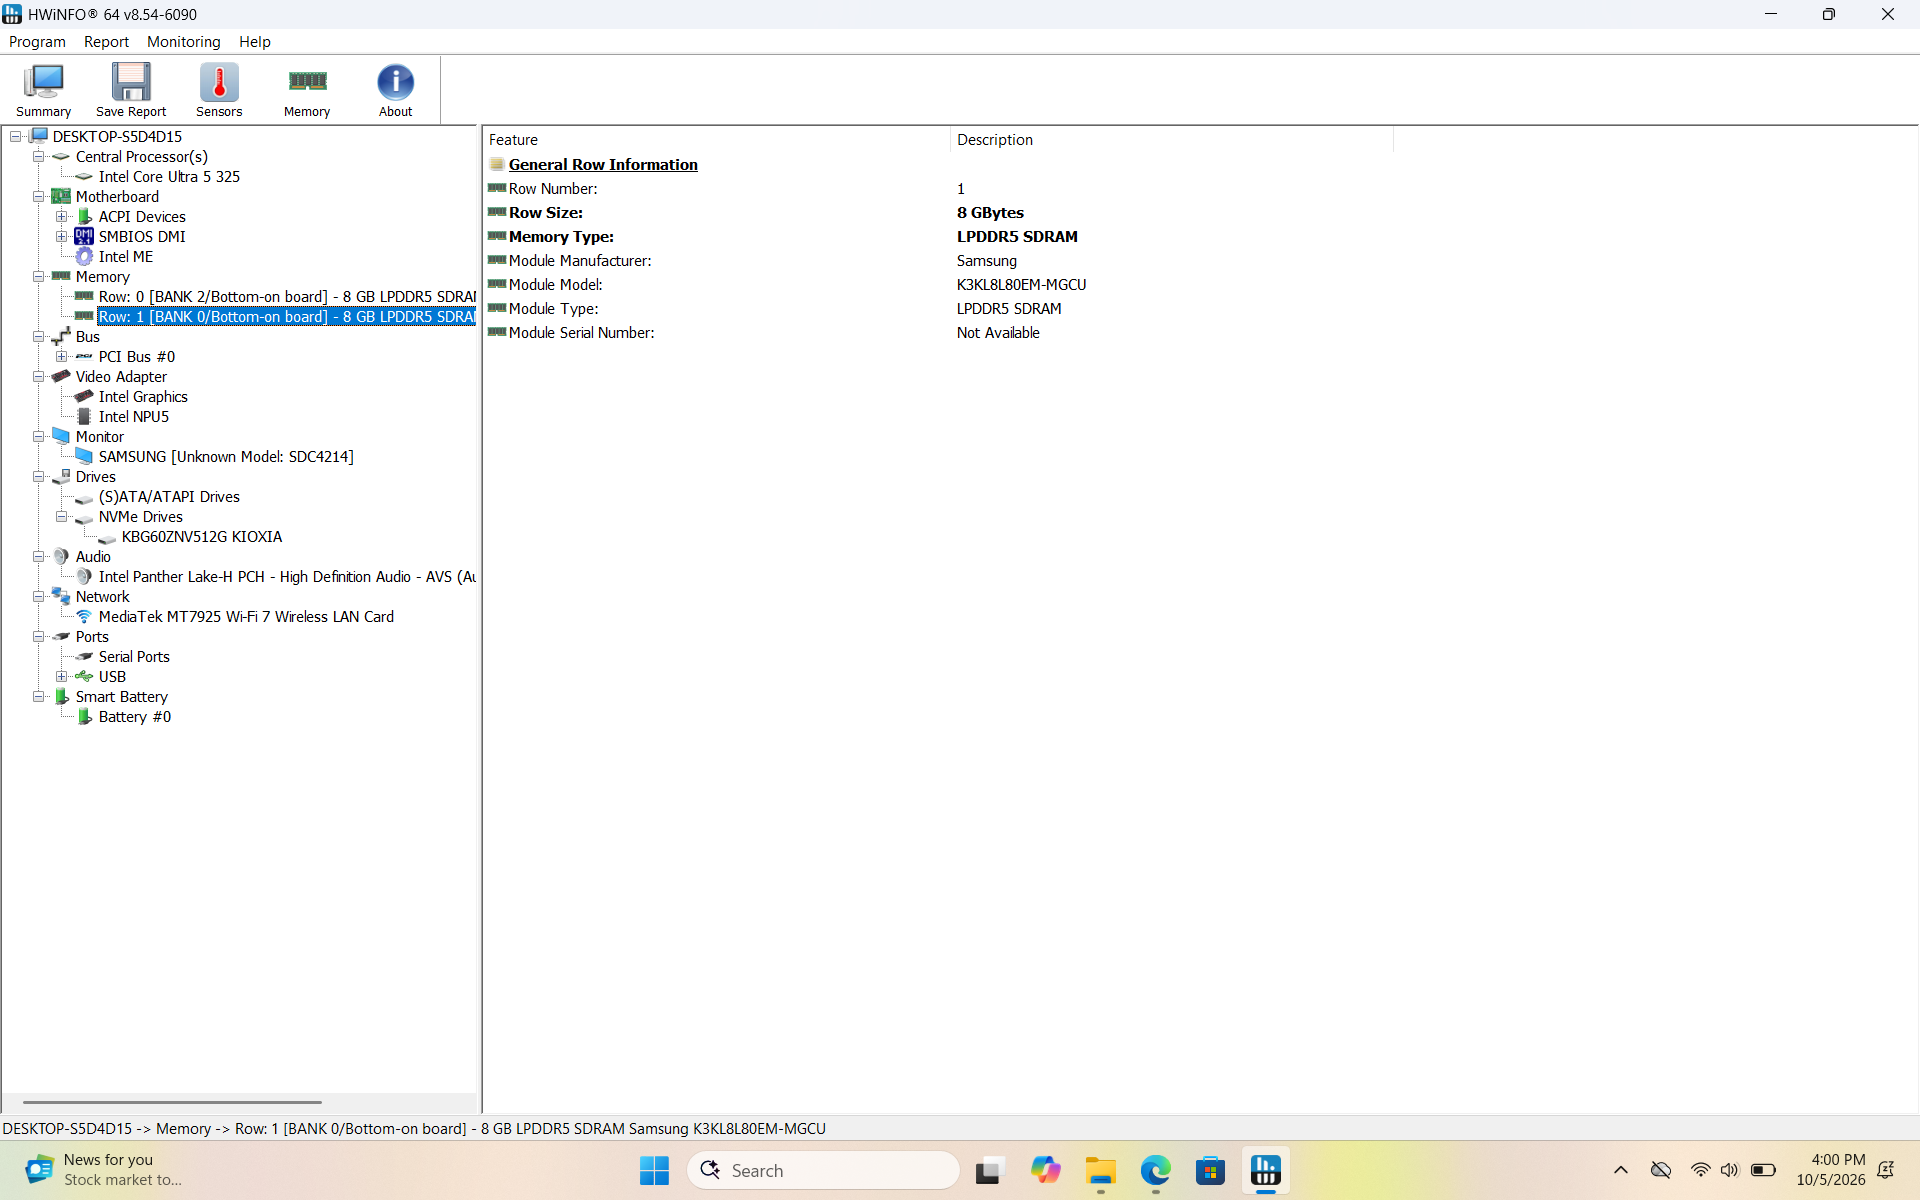The image size is (1920, 1200).
Task: Open the Monitoring menu
Action: pyautogui.click(x=183, y=42)
